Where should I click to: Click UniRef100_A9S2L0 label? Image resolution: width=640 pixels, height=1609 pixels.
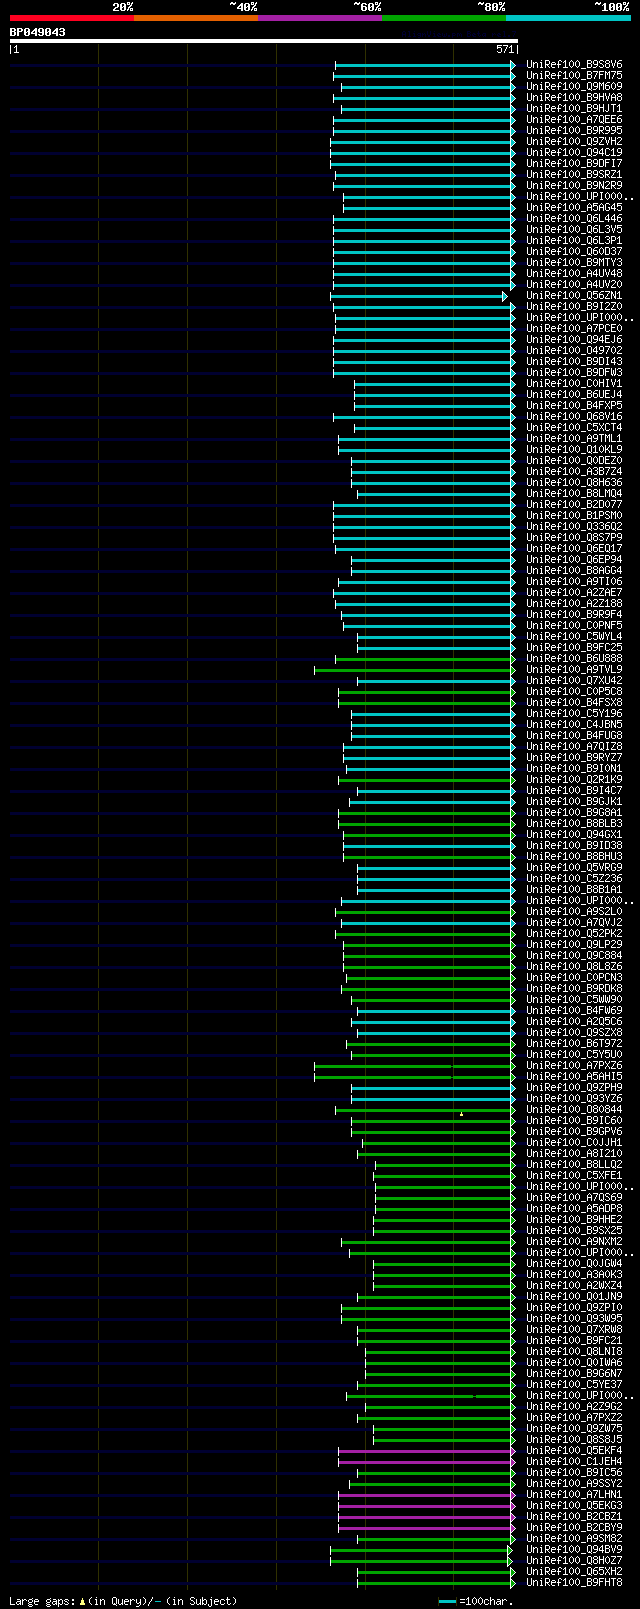coord(574,911)
